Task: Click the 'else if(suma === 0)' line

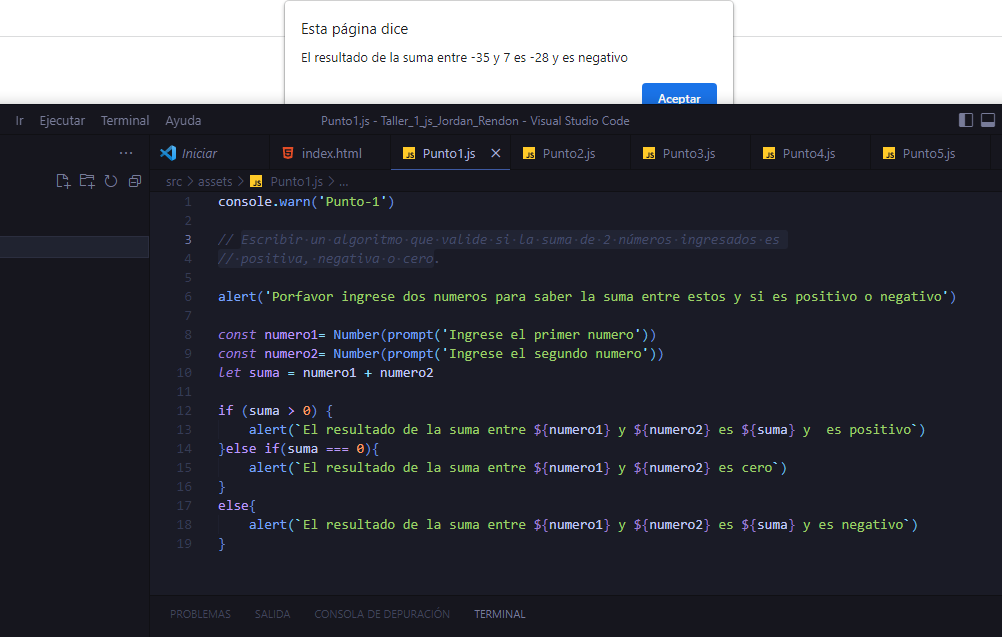Action: (x=298, y=449)
